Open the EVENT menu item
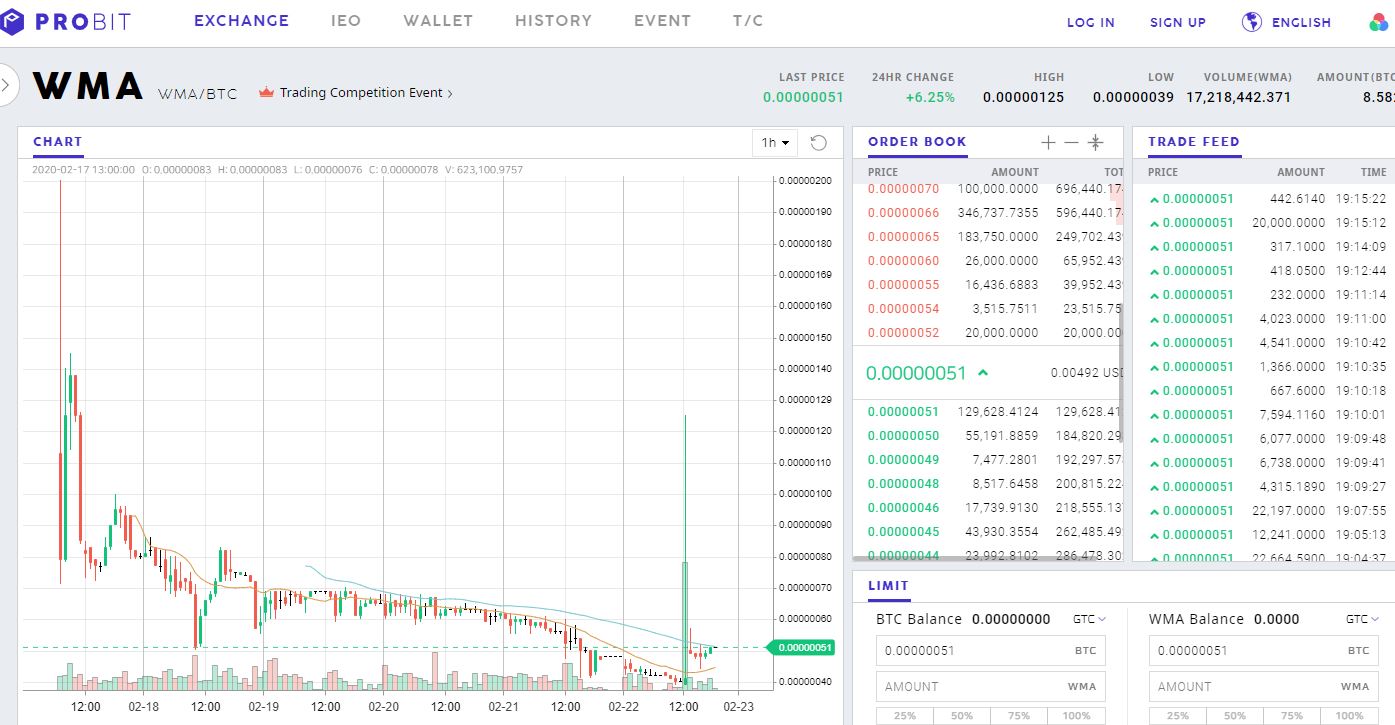Image resolution: width=1395 pixels, height=725 pixels. pyautogui.click(x=662, y=20)
